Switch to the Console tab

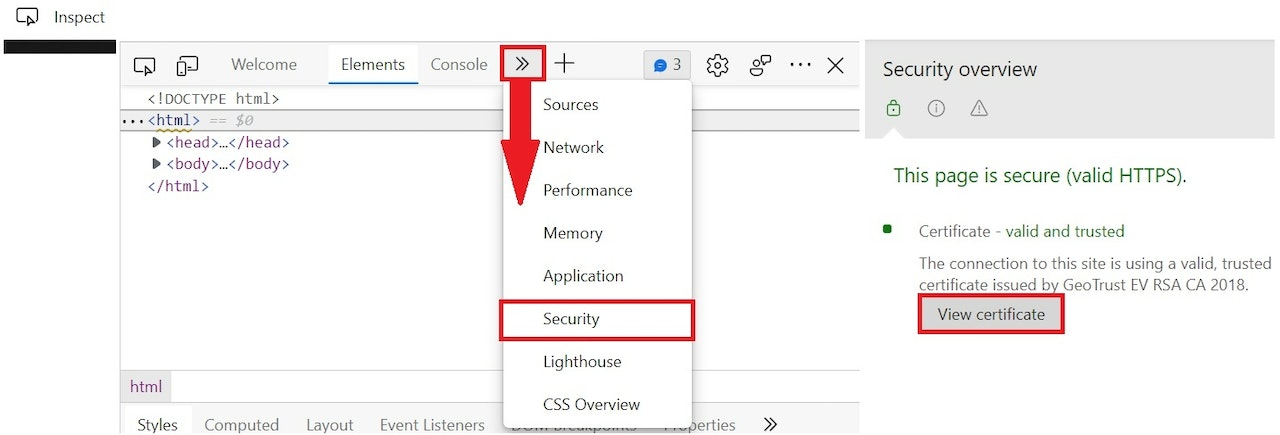point(459,64)
